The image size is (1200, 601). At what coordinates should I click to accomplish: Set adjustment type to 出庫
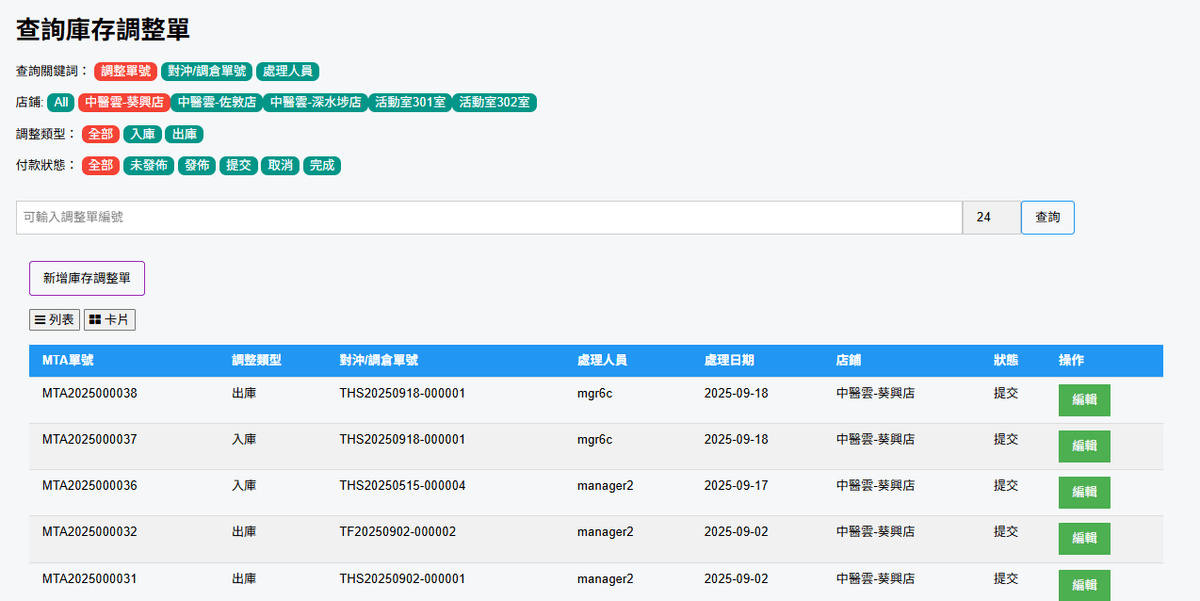[184, 134]
